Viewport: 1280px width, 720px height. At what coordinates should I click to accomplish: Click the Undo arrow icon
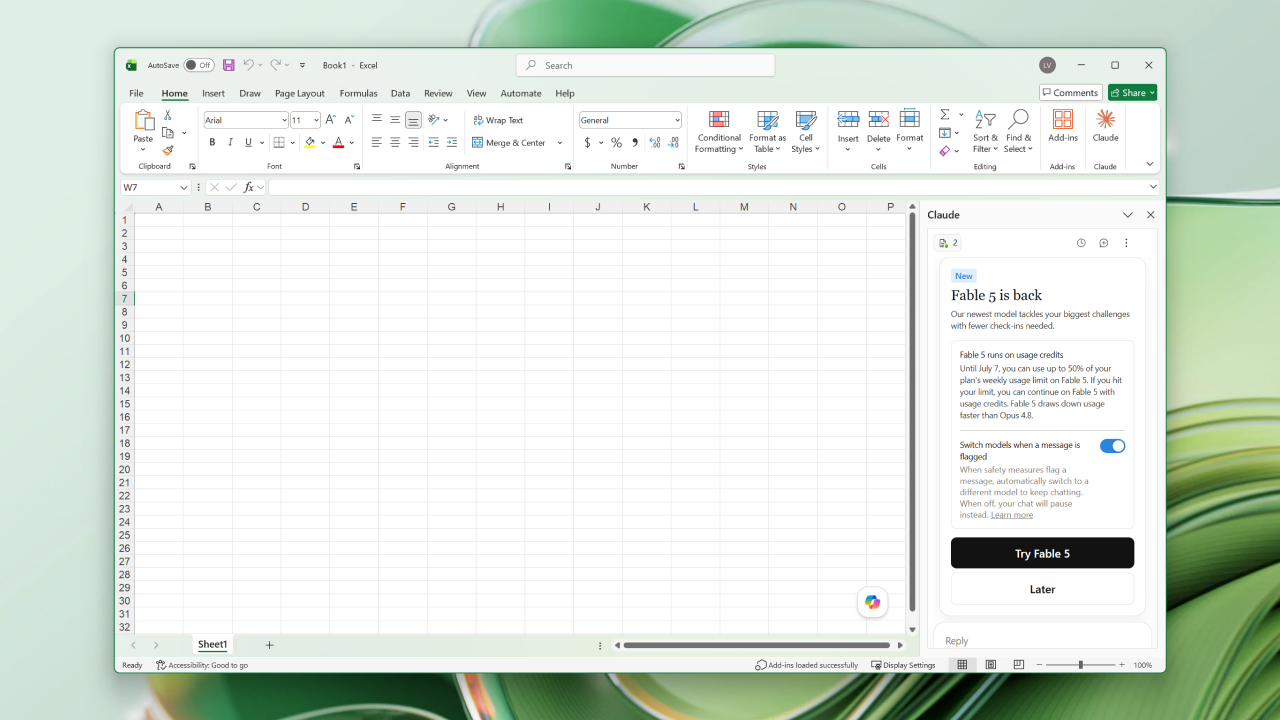[248, 65]
